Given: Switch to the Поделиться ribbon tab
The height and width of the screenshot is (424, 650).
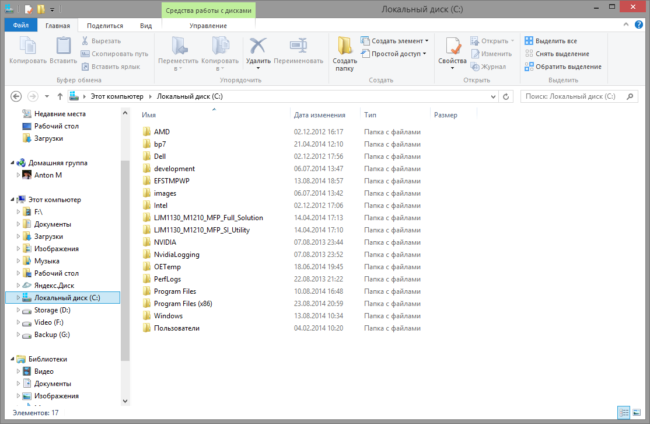Looking at the screenshot, I should pos(105,25).
